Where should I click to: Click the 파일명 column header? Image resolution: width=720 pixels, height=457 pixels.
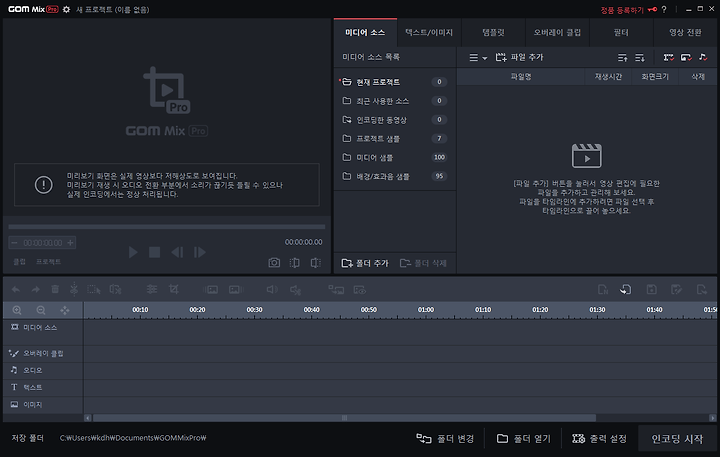(521, 77)
